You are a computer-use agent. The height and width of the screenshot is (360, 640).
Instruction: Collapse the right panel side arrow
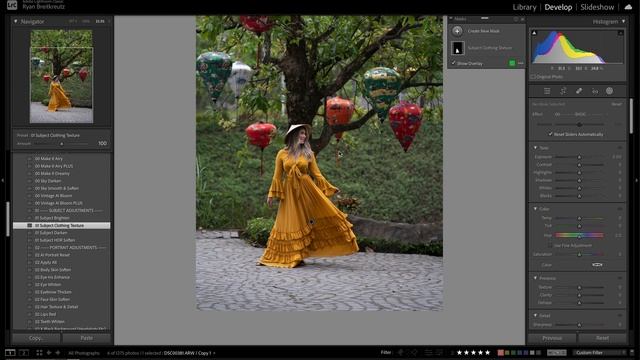[637, 180]
